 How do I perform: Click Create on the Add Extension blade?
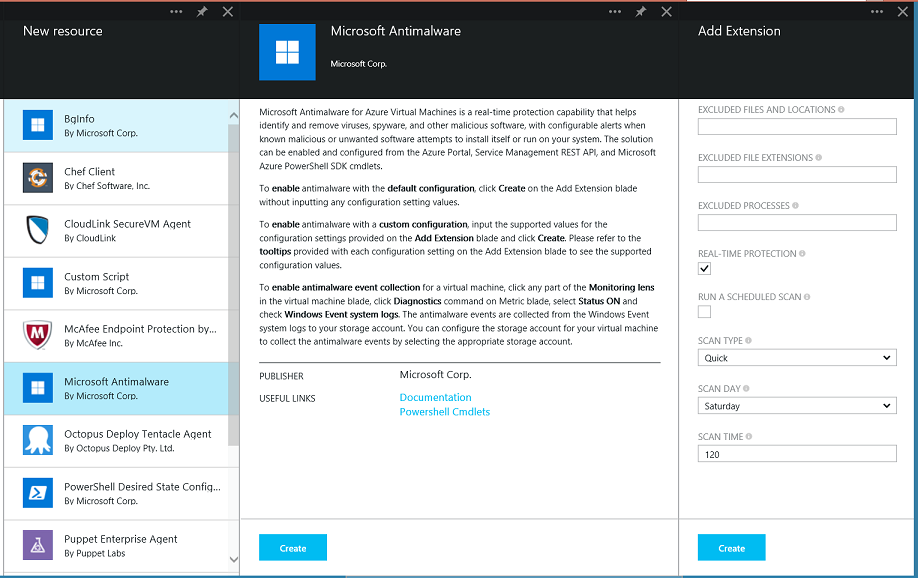(x=731, y=548)
